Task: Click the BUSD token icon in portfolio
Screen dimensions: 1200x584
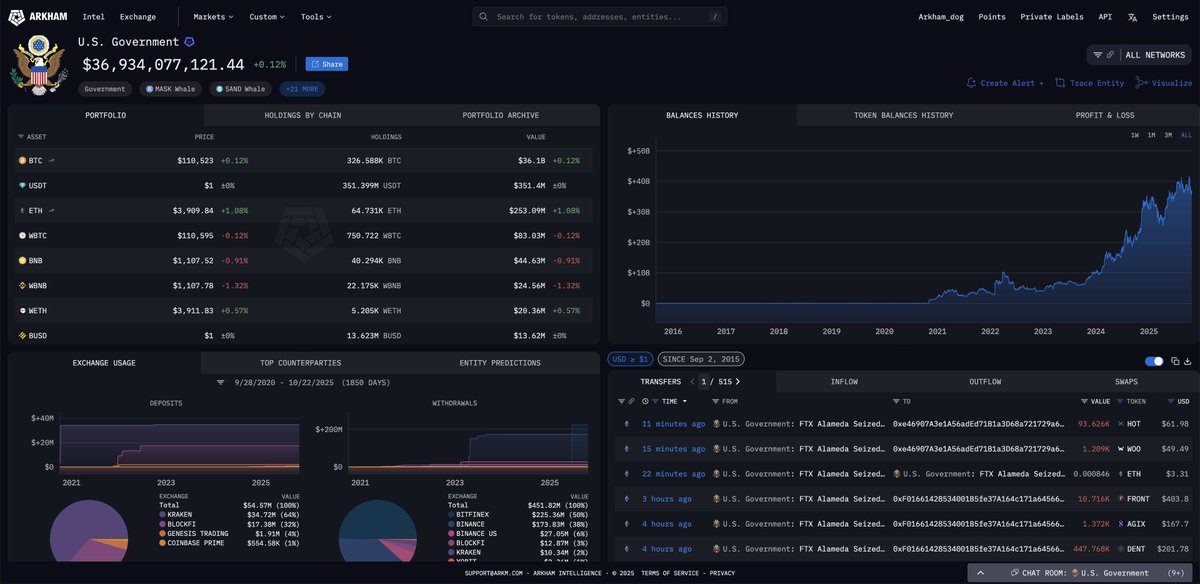Action: [23, 335]
